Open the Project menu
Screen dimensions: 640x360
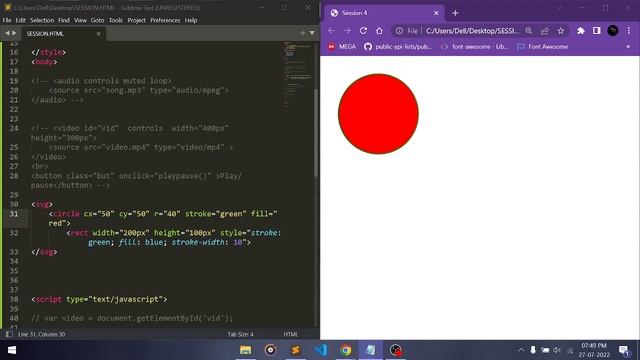click(x=136, y=20)
